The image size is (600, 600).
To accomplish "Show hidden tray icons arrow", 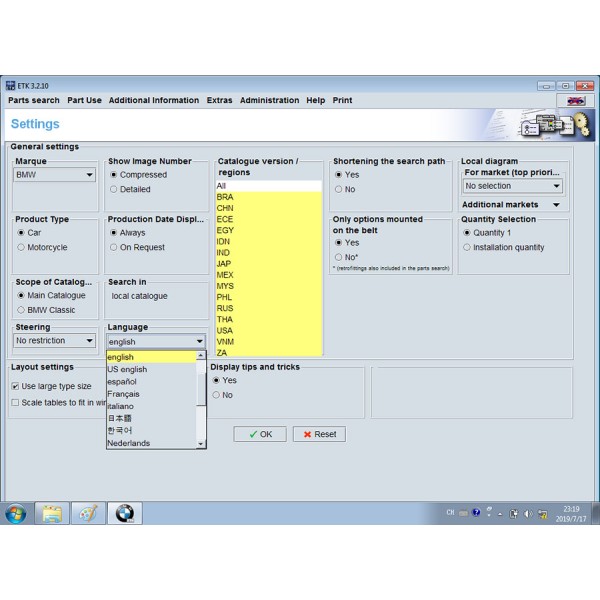I will point(500,514).
